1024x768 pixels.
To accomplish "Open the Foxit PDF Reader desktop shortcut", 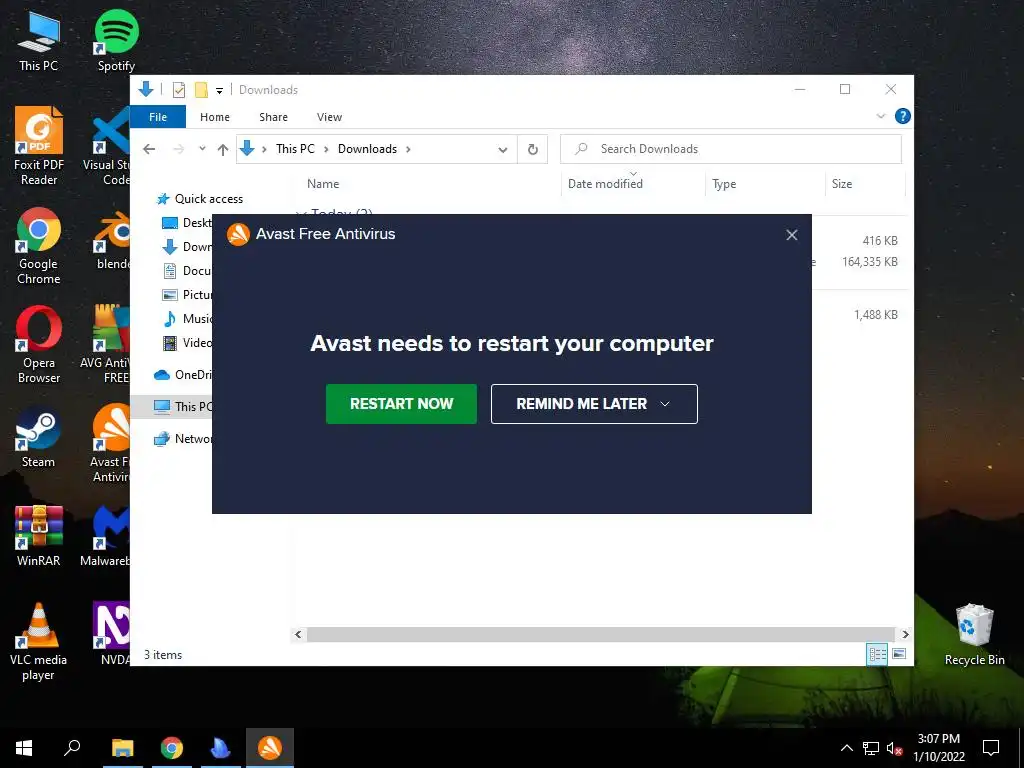I will point(39,146).
